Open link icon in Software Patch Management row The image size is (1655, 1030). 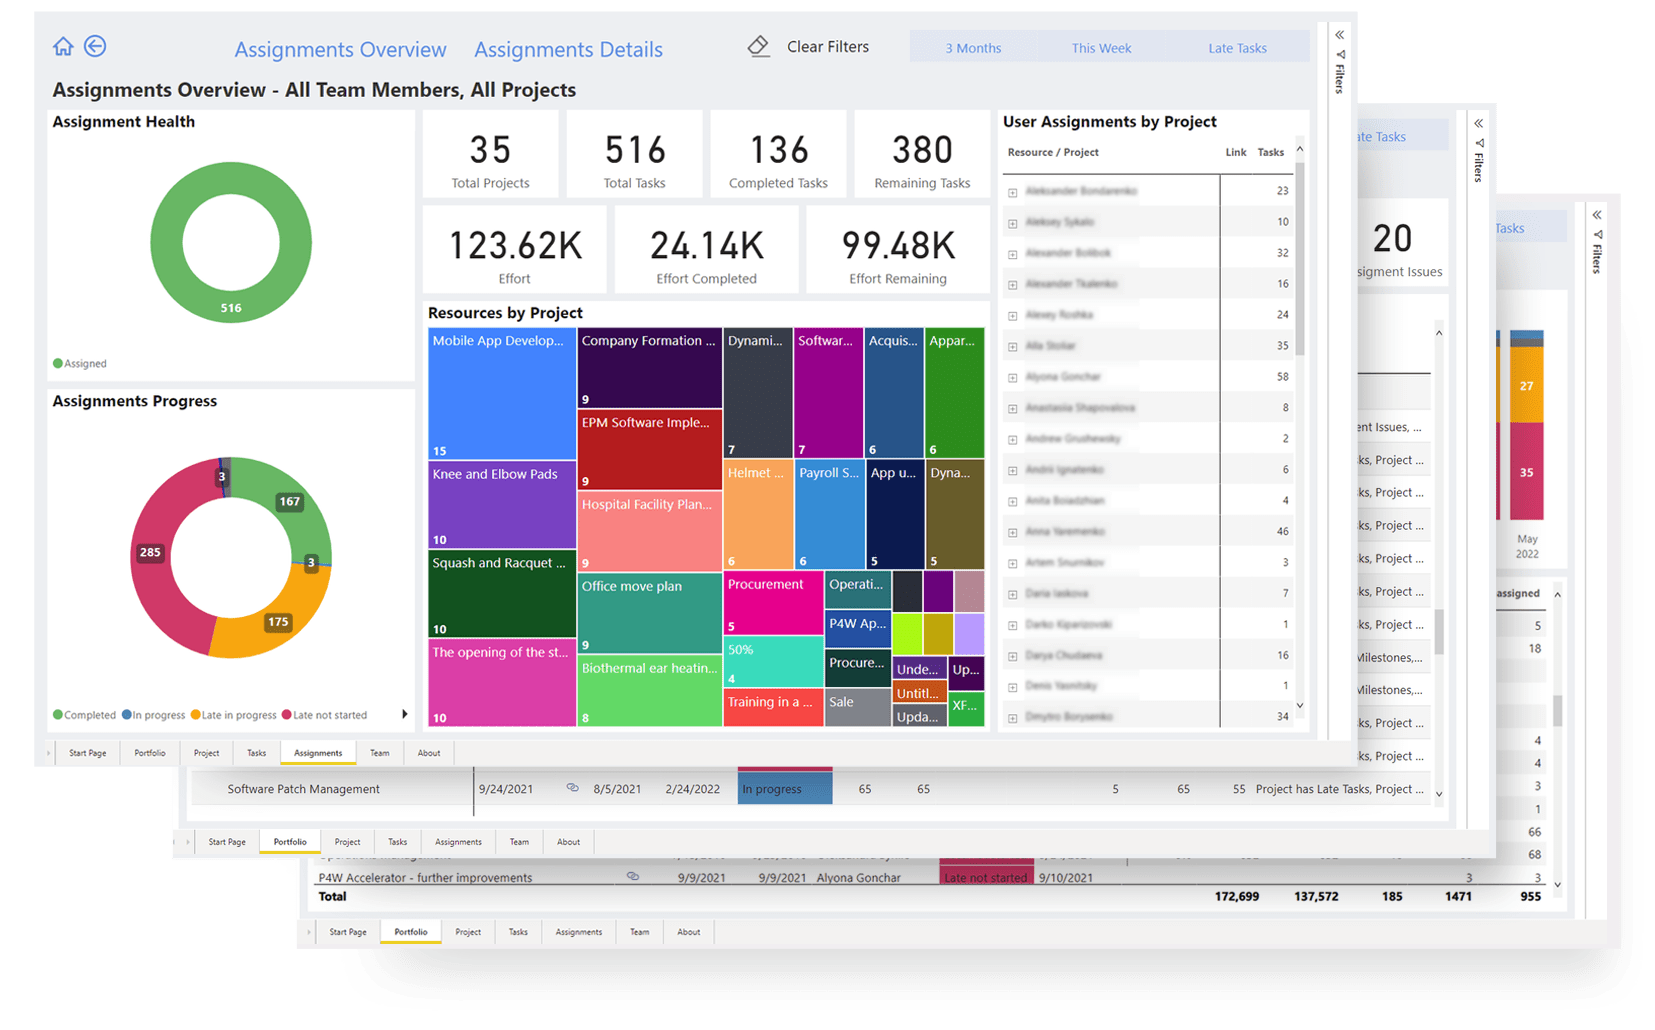point(573,788)
